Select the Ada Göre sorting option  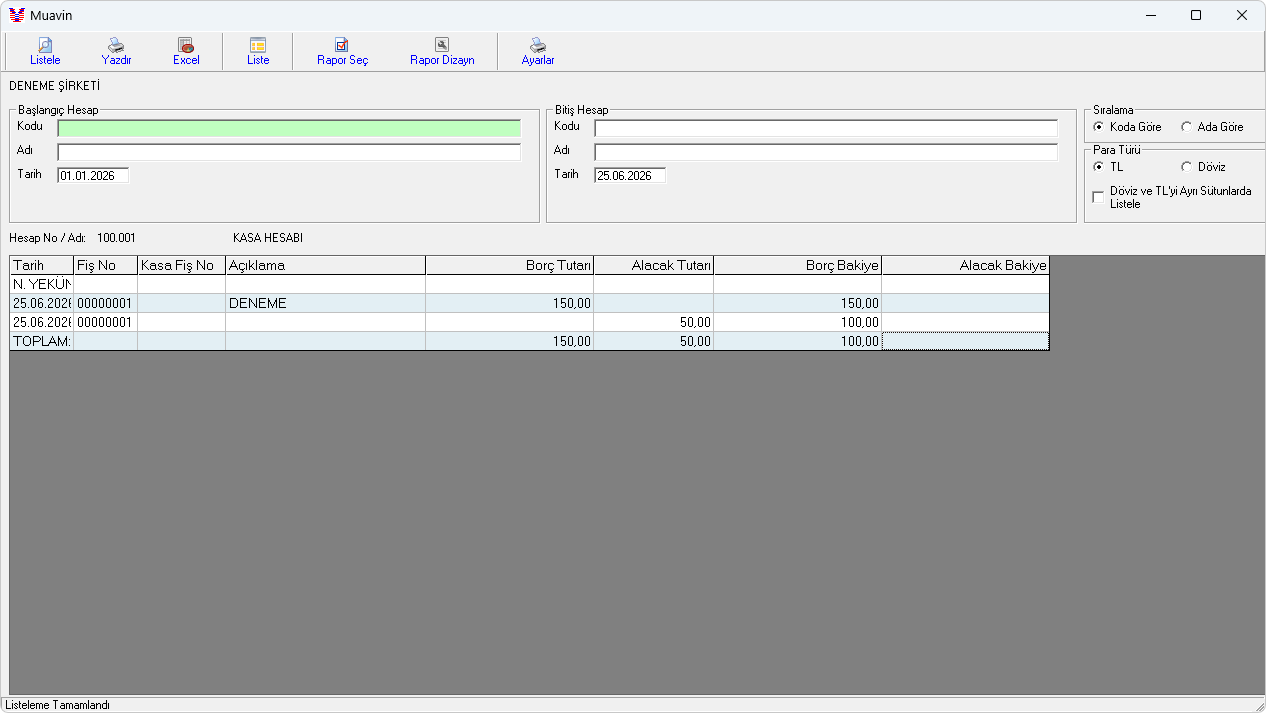pyautogui.click(x=1186, y=127)
